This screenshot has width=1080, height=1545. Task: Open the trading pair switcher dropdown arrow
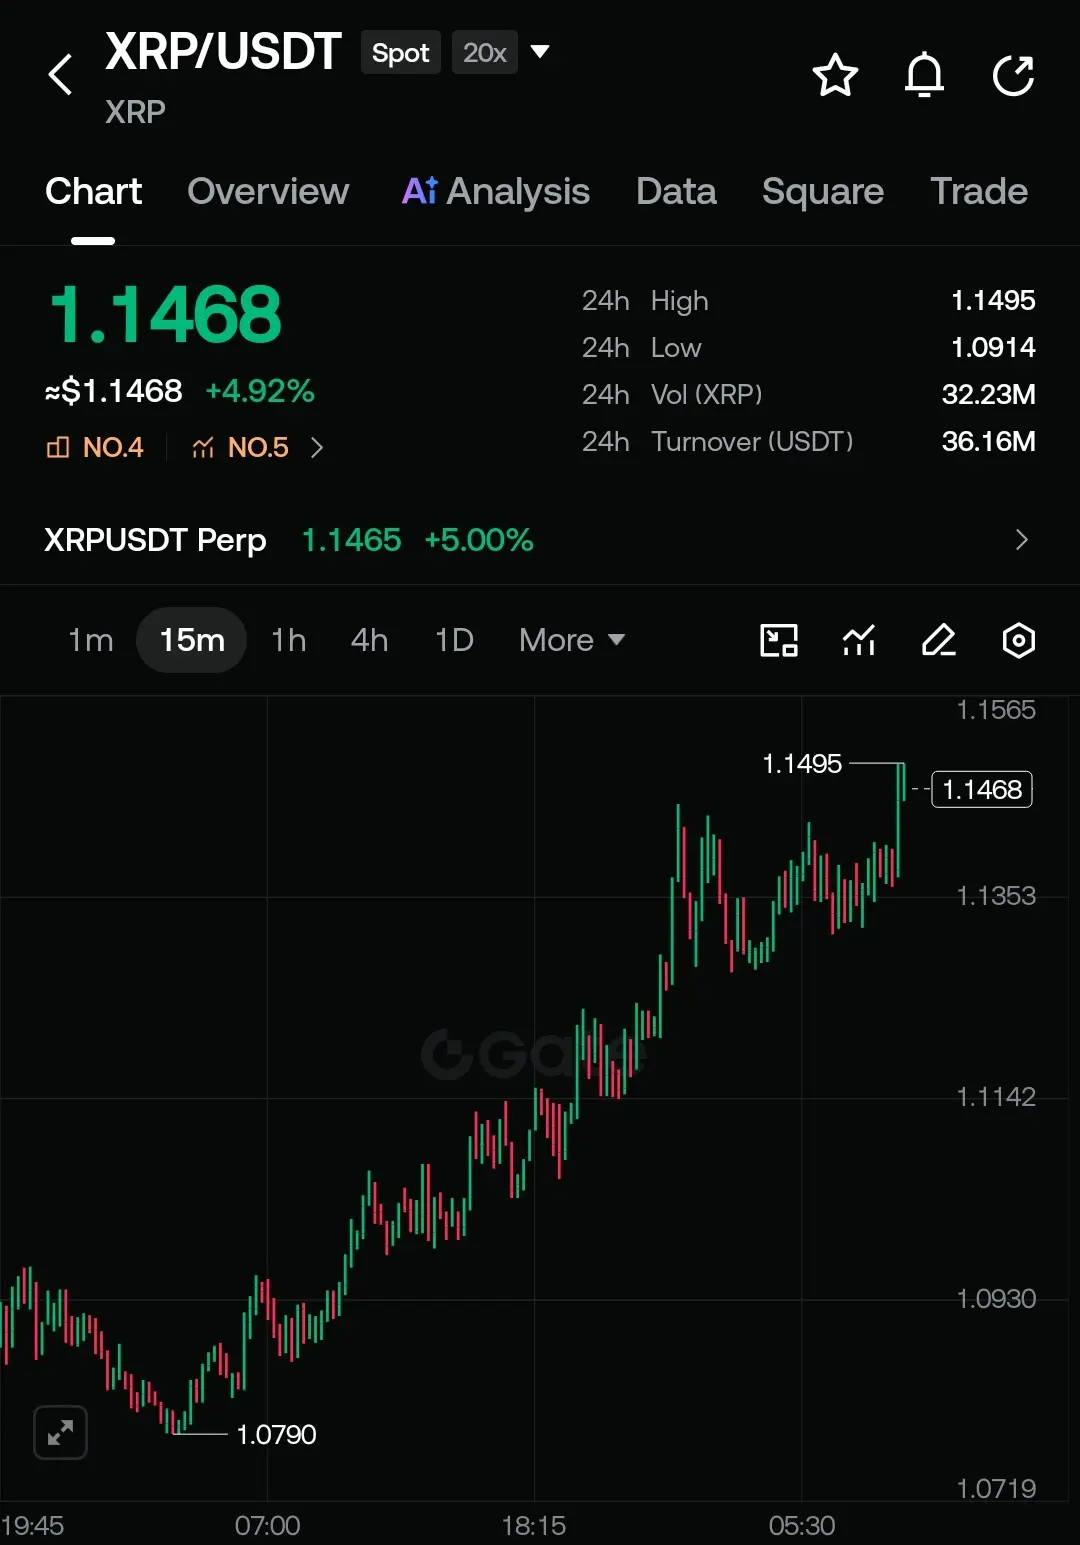(540, 52)
